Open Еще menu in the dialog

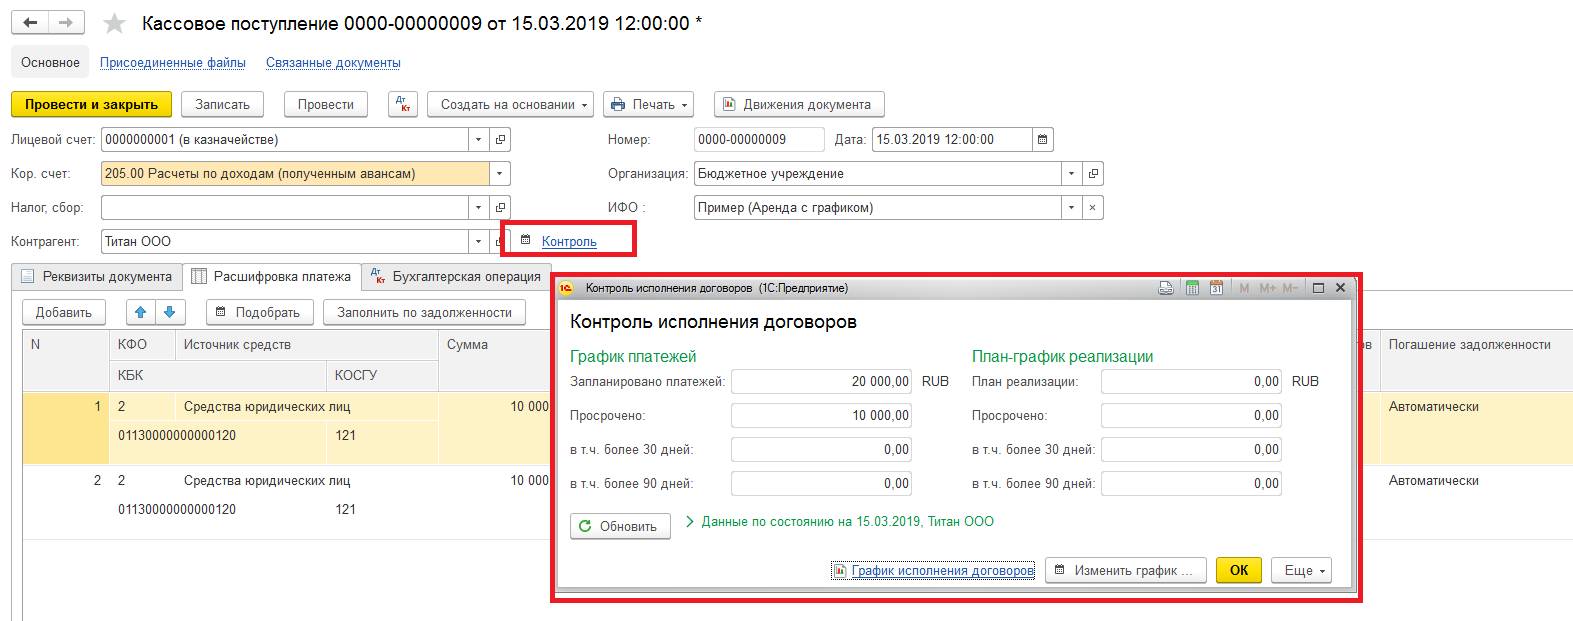click(1301, 570)
